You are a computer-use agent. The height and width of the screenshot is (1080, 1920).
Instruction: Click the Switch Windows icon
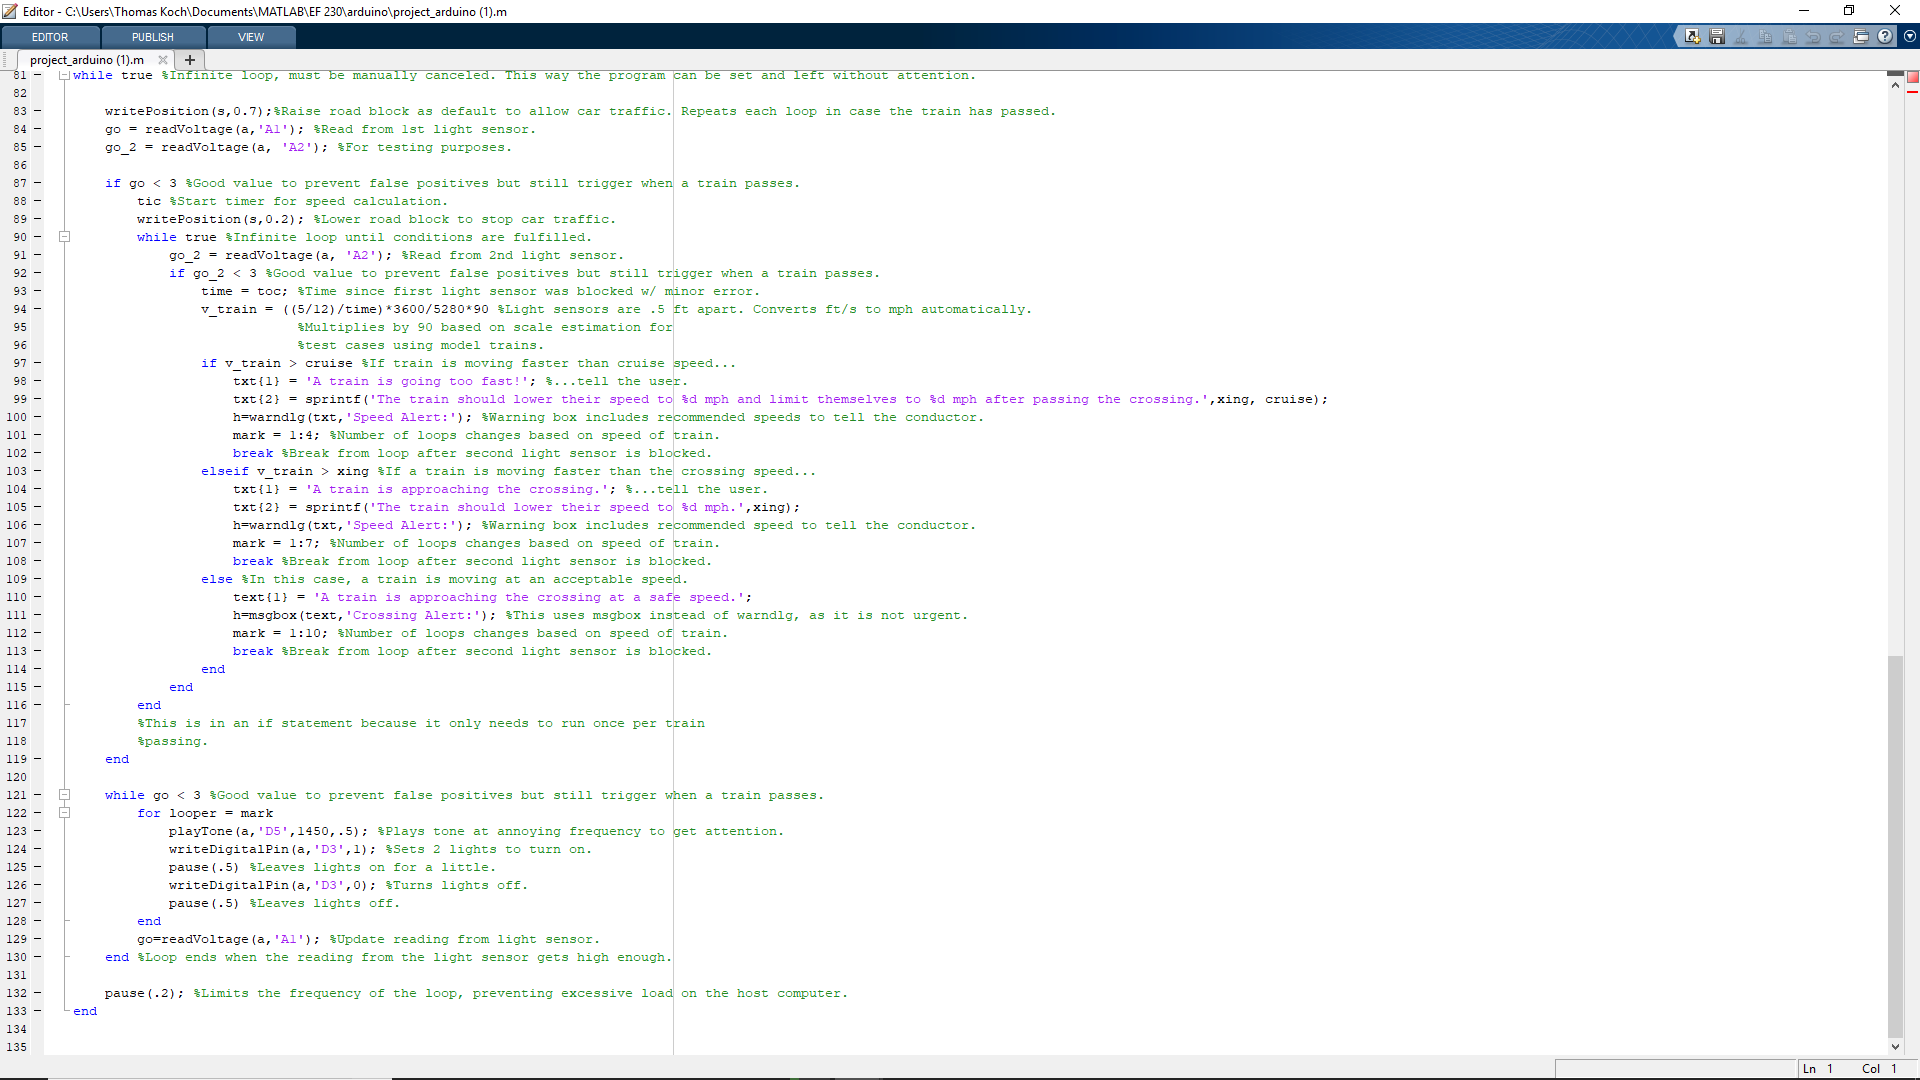click(x=1861, y=37)
